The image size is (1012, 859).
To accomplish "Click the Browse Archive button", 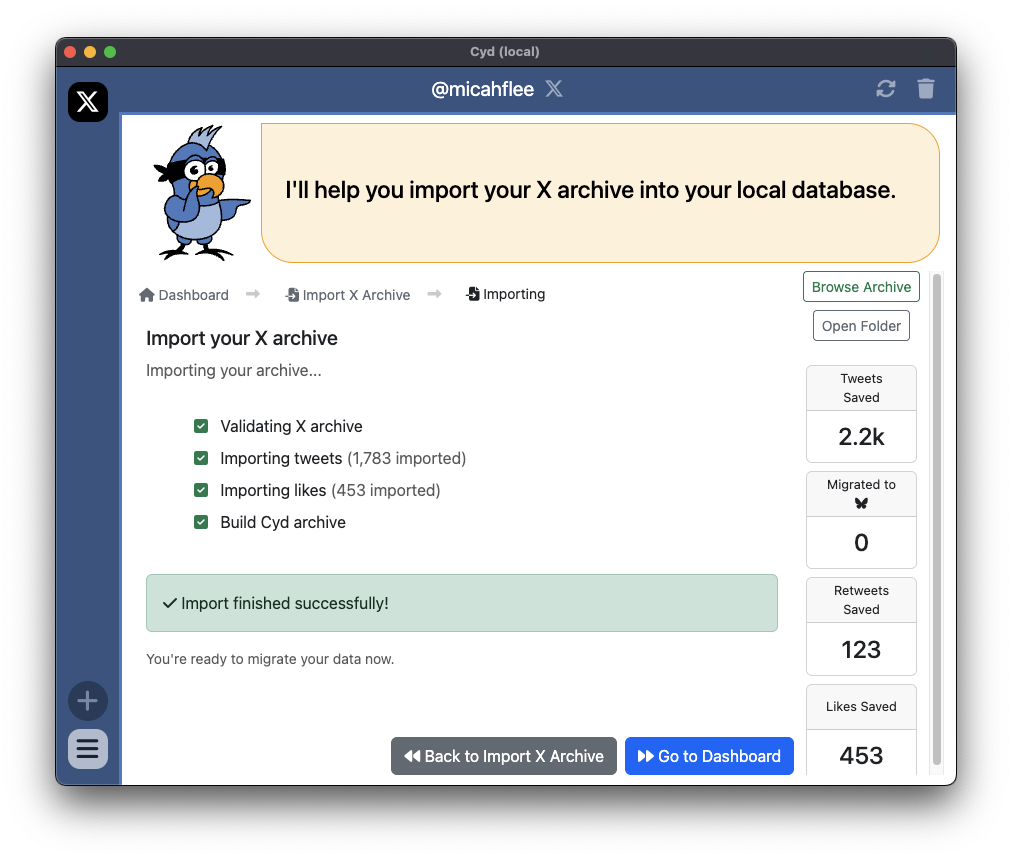I will point(861,287).
